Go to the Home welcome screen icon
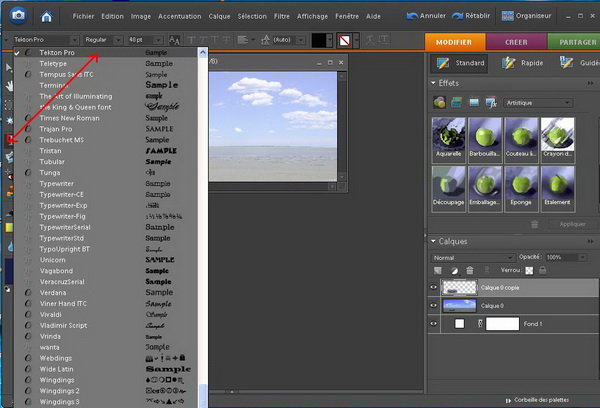Image resolution: width=600 pixels, height=408 pixels. pos(47,16)
